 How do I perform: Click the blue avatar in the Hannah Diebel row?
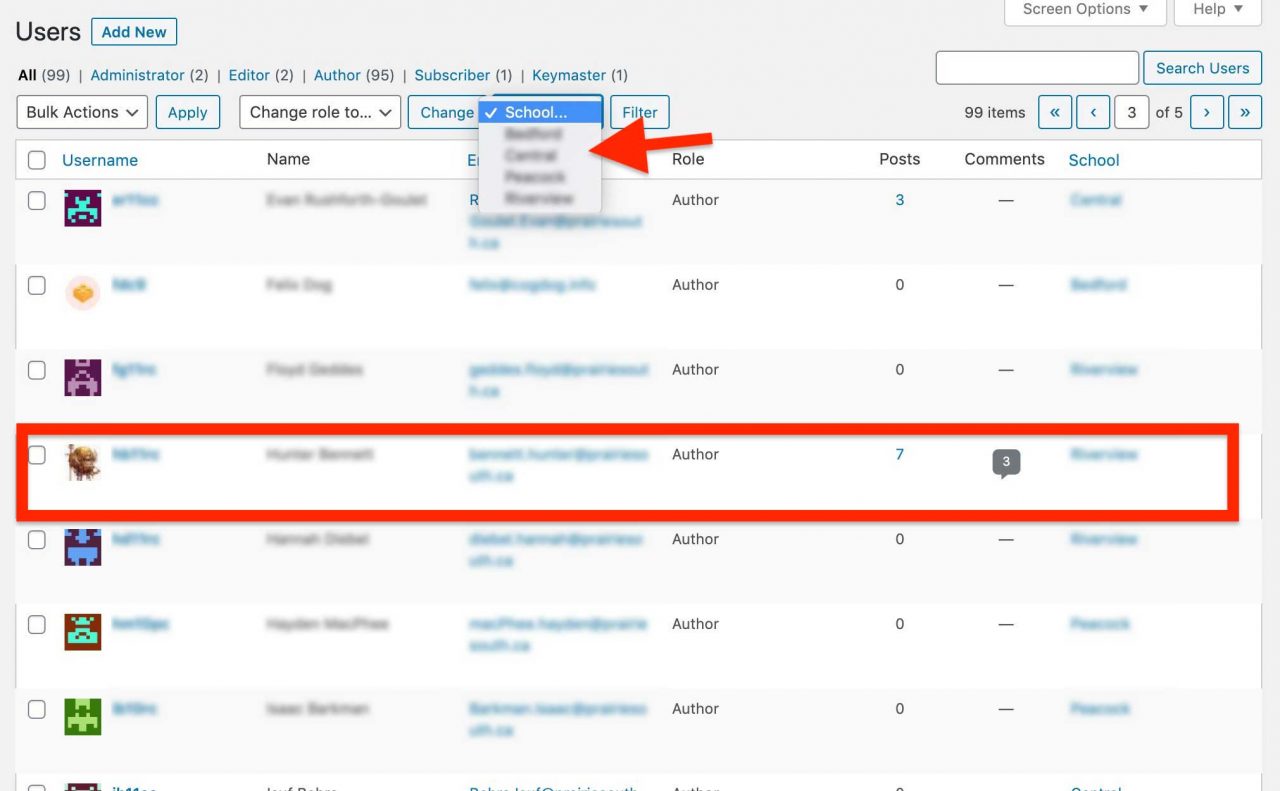(83, 548)
